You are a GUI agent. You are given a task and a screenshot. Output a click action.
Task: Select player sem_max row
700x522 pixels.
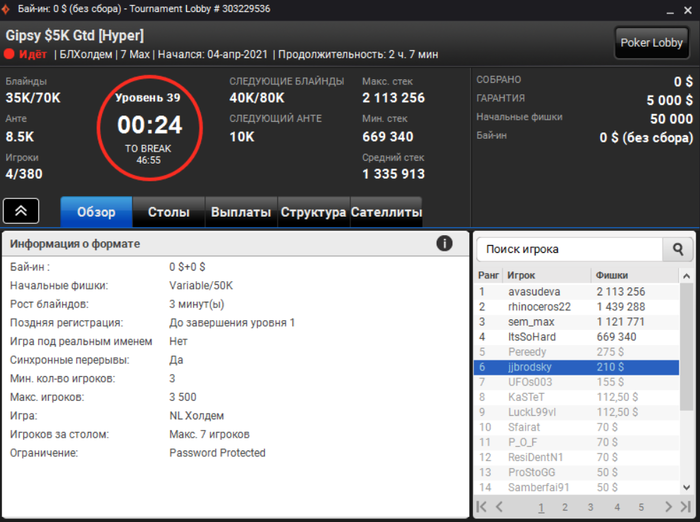point(576,322)
